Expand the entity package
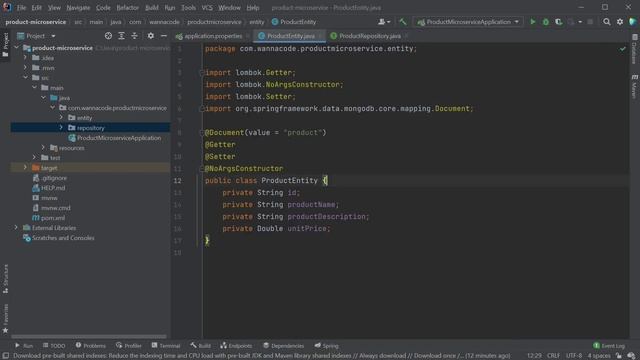 [x=61, y=117]
